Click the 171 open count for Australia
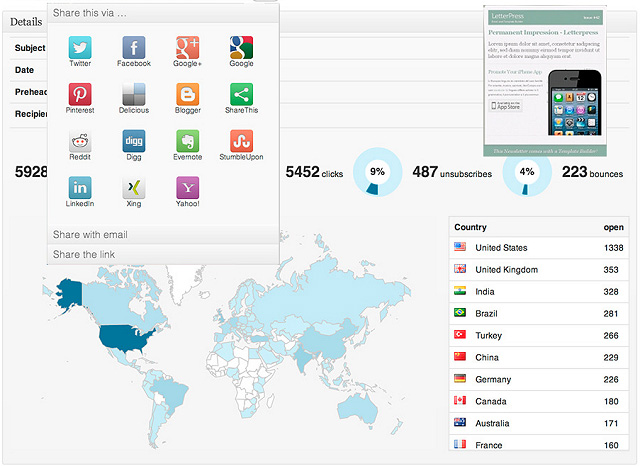 (x=611, y=424)
